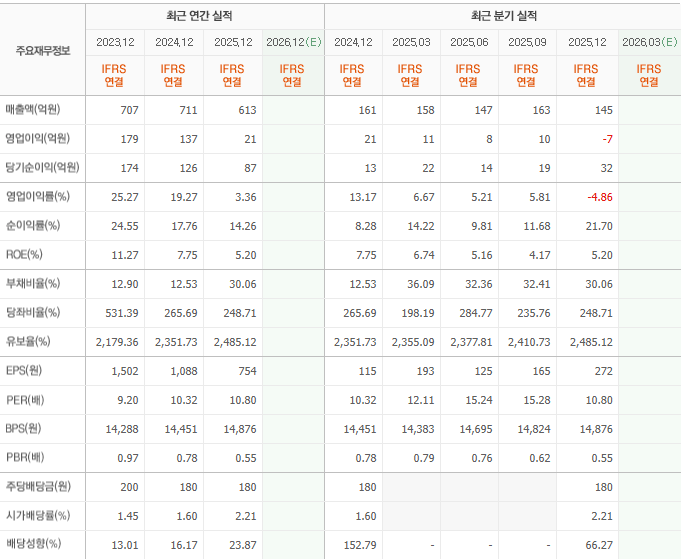Image resolution: width=693 pixels, height=559 pixels.
Task: Click the ROE(%) row label
Action: pos(24,255)
